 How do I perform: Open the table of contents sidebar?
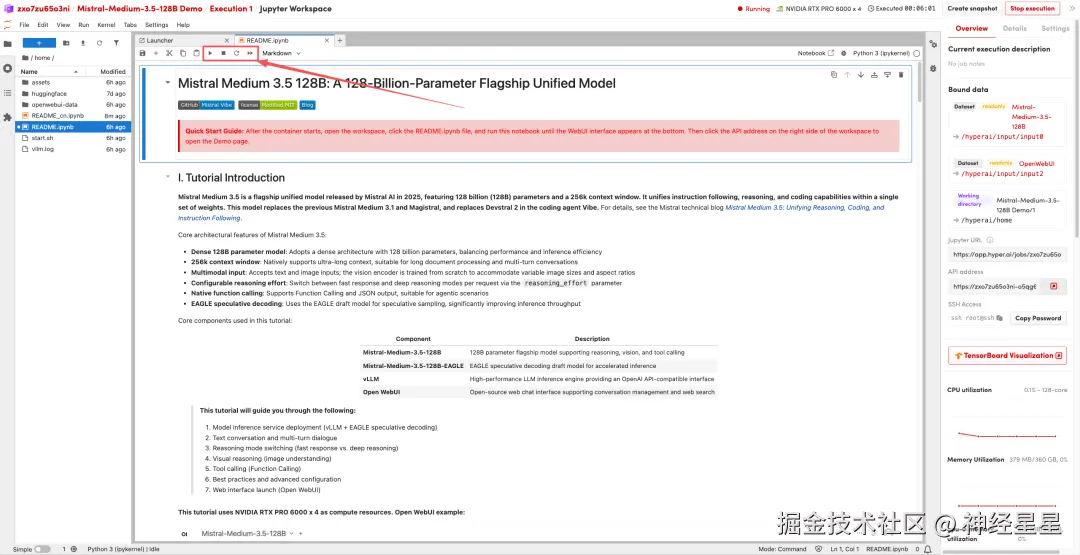coord(8,92)
